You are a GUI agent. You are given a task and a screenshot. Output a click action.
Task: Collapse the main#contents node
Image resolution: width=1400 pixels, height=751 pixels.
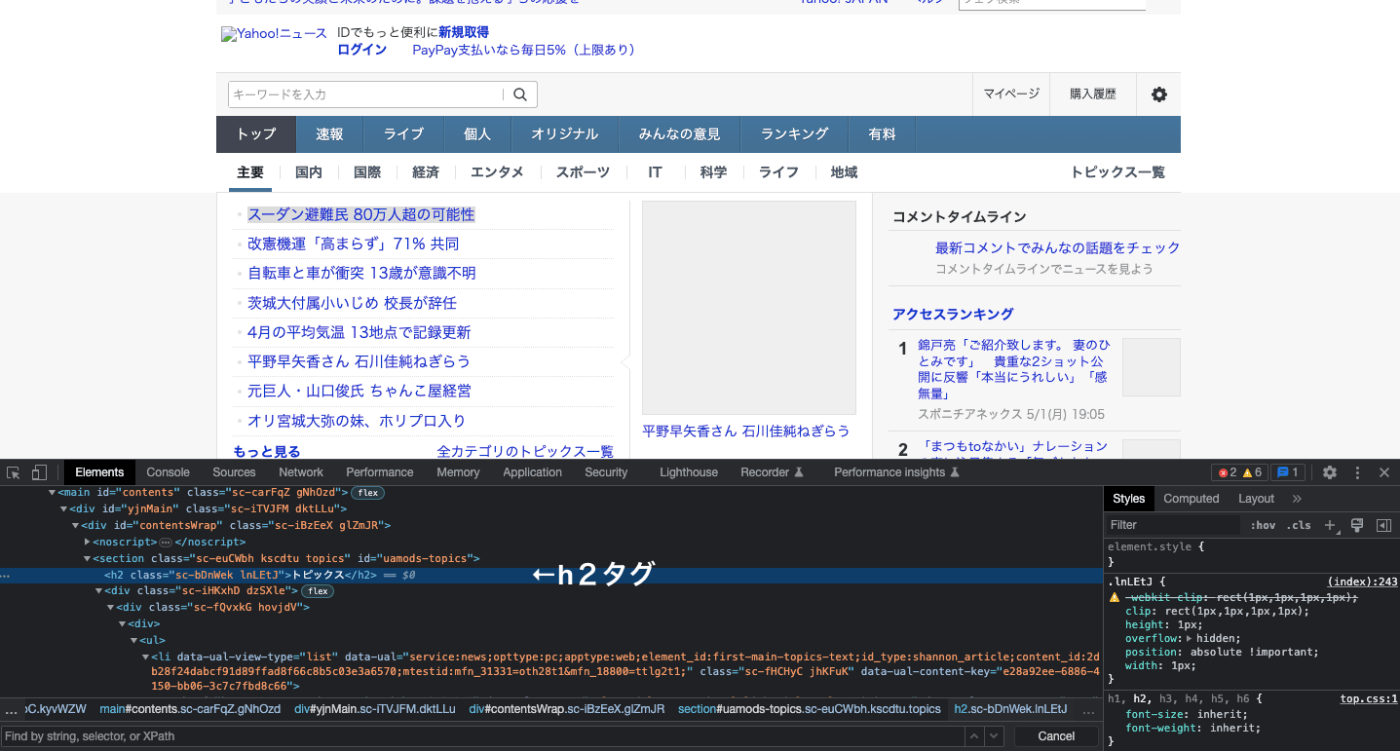pyautogui.click(x=52, y=492)
